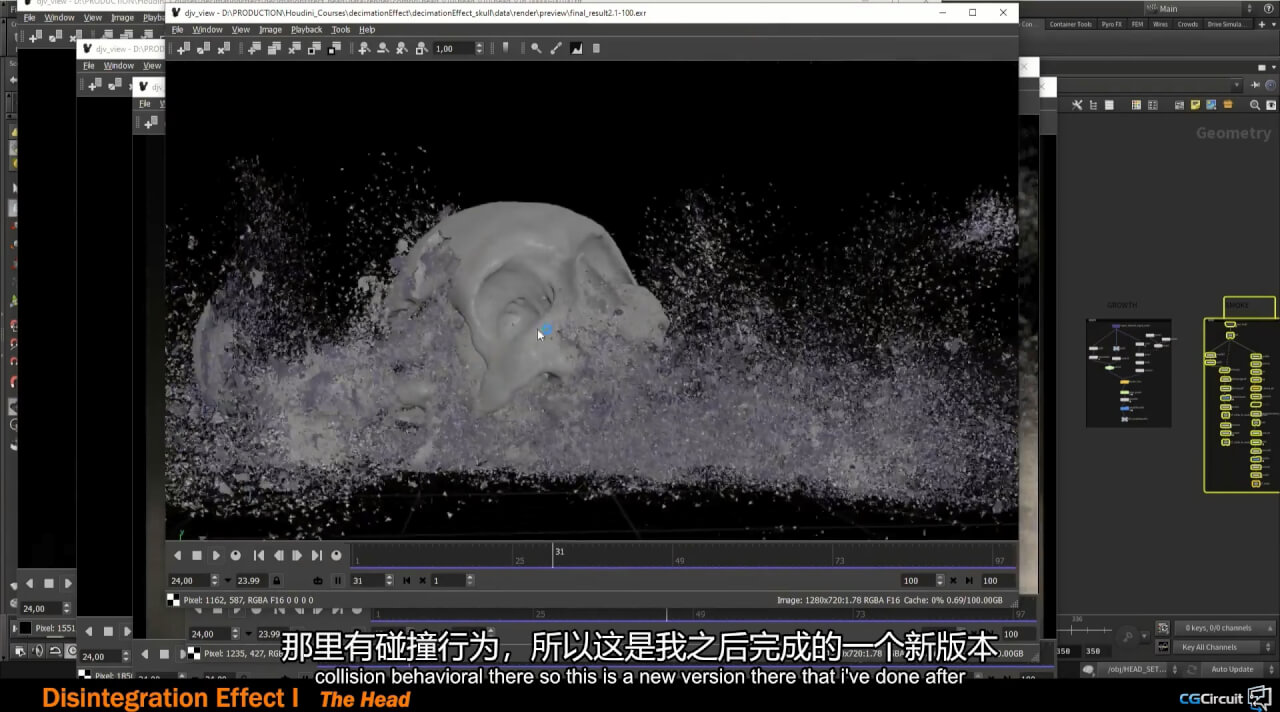Screen dimensions: 1280x712
Task: Step back one frame in djv_view
Action: (279, 555)
